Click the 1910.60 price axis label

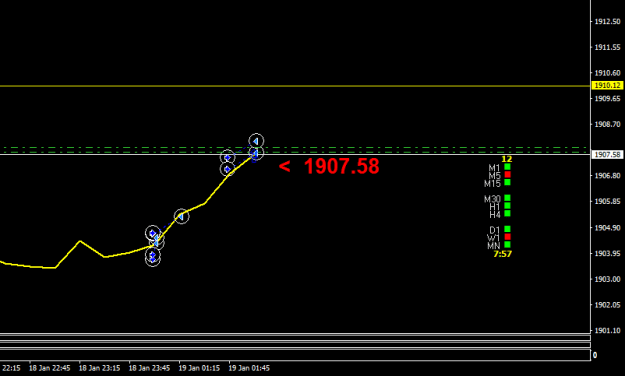click(x=607, y=73)
